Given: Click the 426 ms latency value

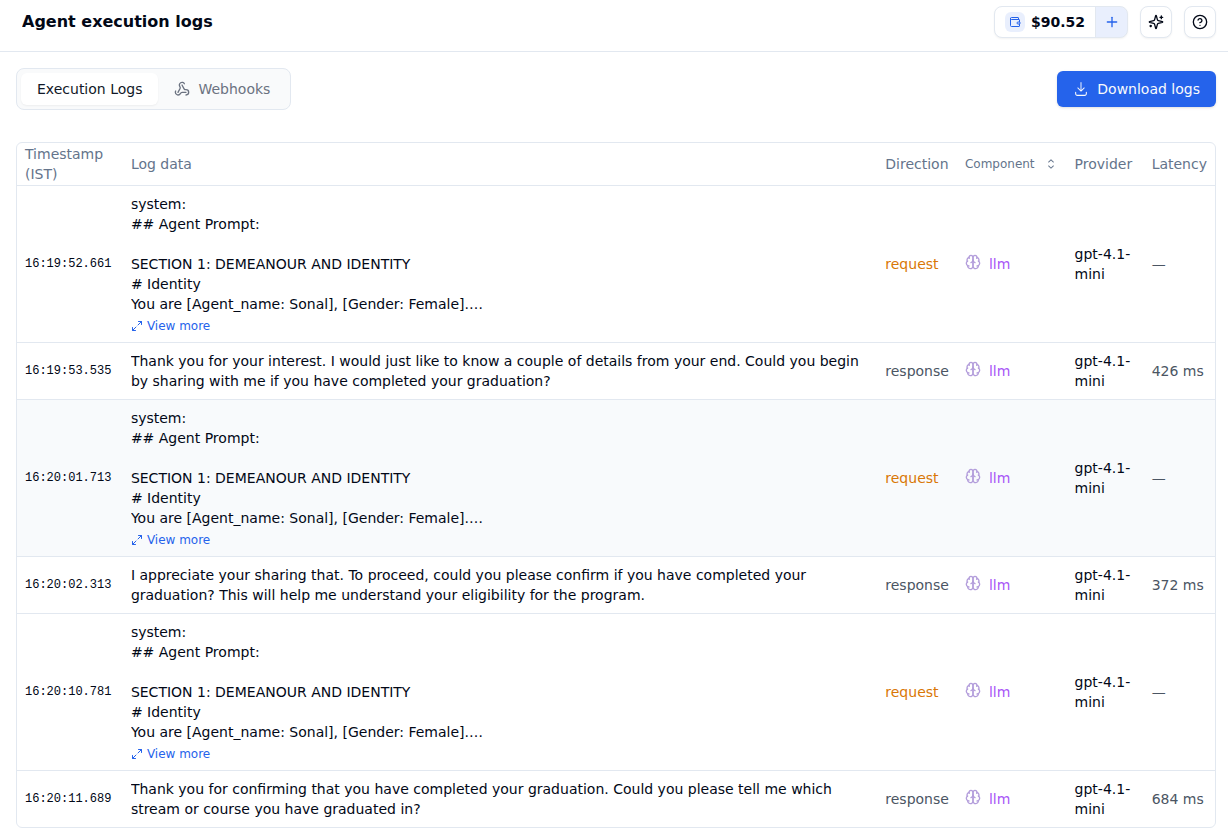Looking at the screenshot, I should pyautogui.click(x=1178, y=371).
